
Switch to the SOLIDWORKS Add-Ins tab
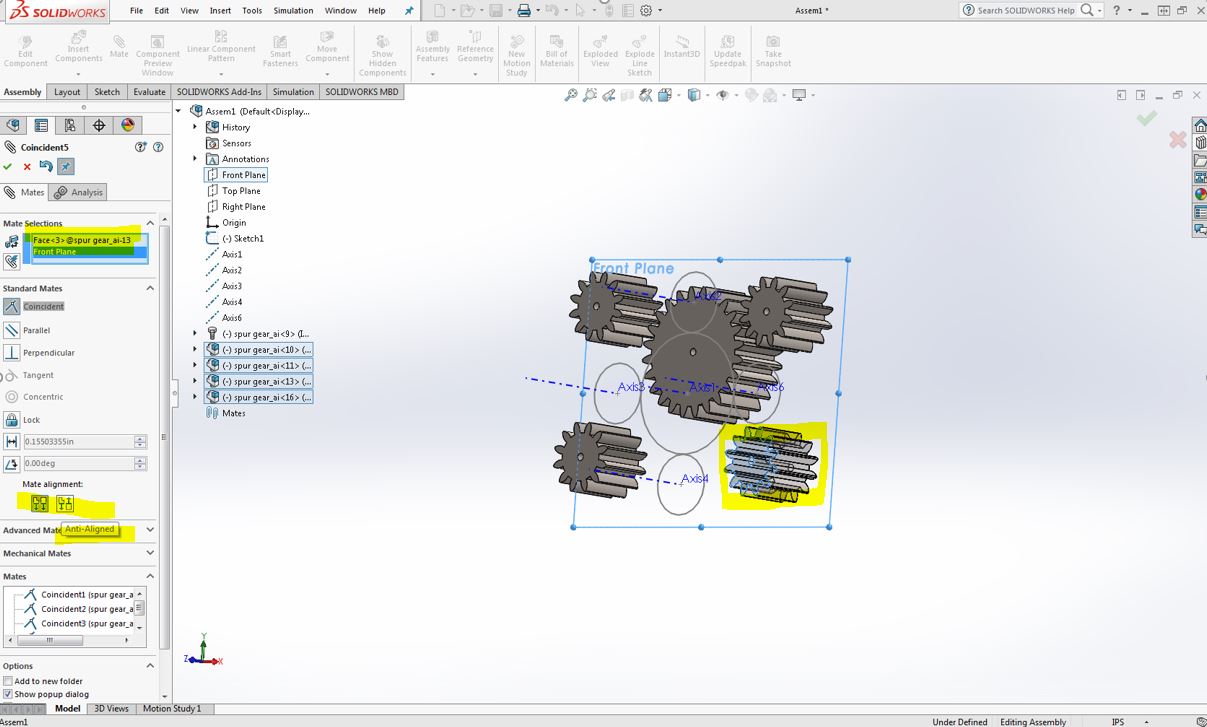[219, 92]
